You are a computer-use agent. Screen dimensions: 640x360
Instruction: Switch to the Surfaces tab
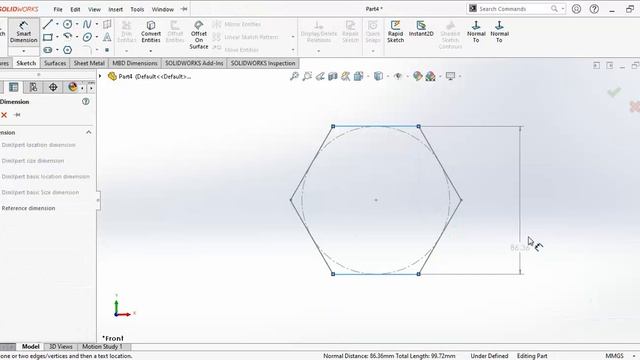click(55, 63)
